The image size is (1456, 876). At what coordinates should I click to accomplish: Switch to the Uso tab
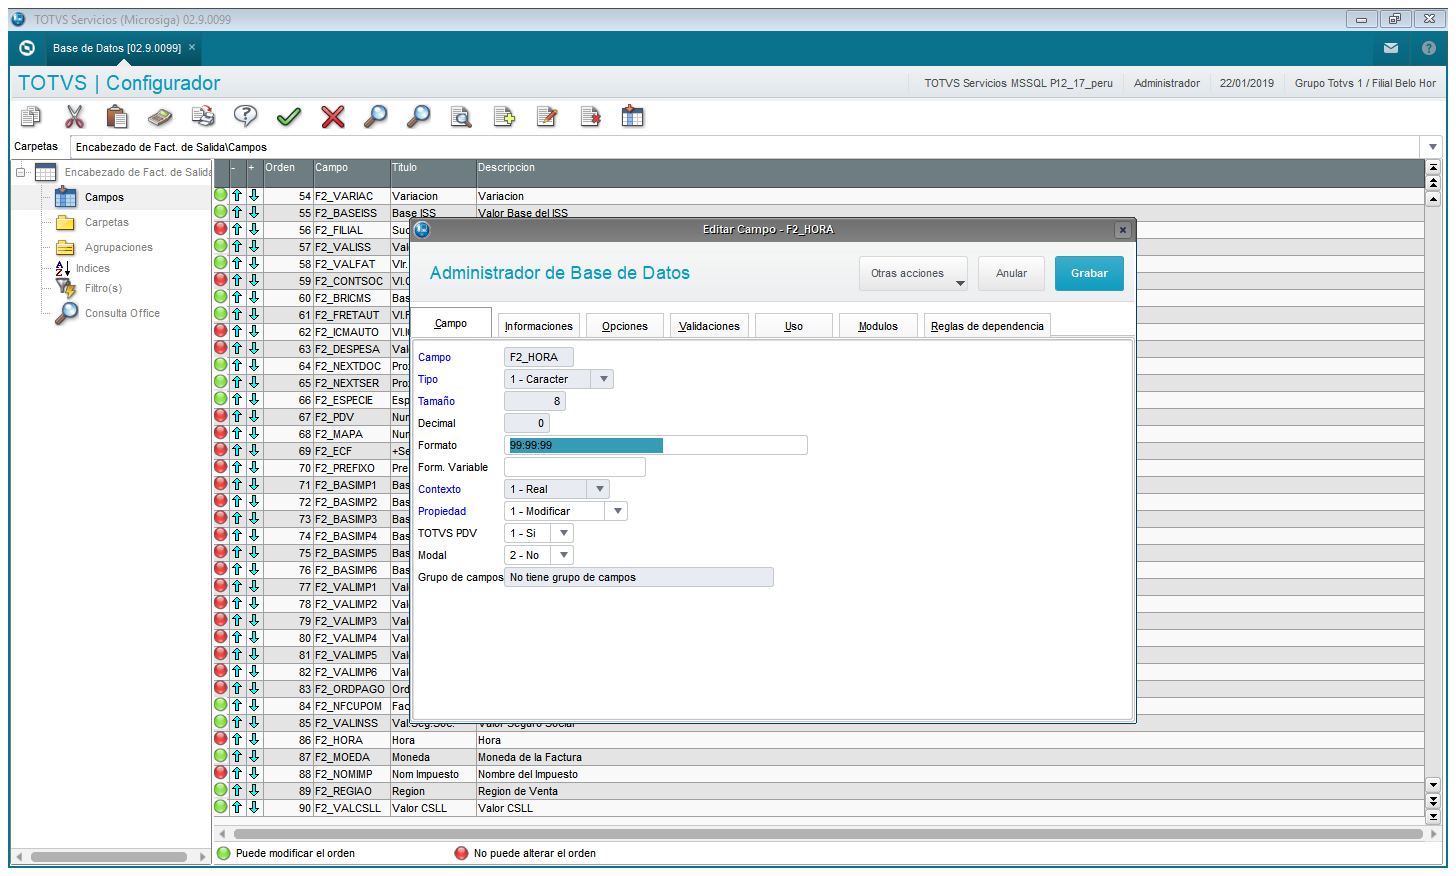[794, 326]
